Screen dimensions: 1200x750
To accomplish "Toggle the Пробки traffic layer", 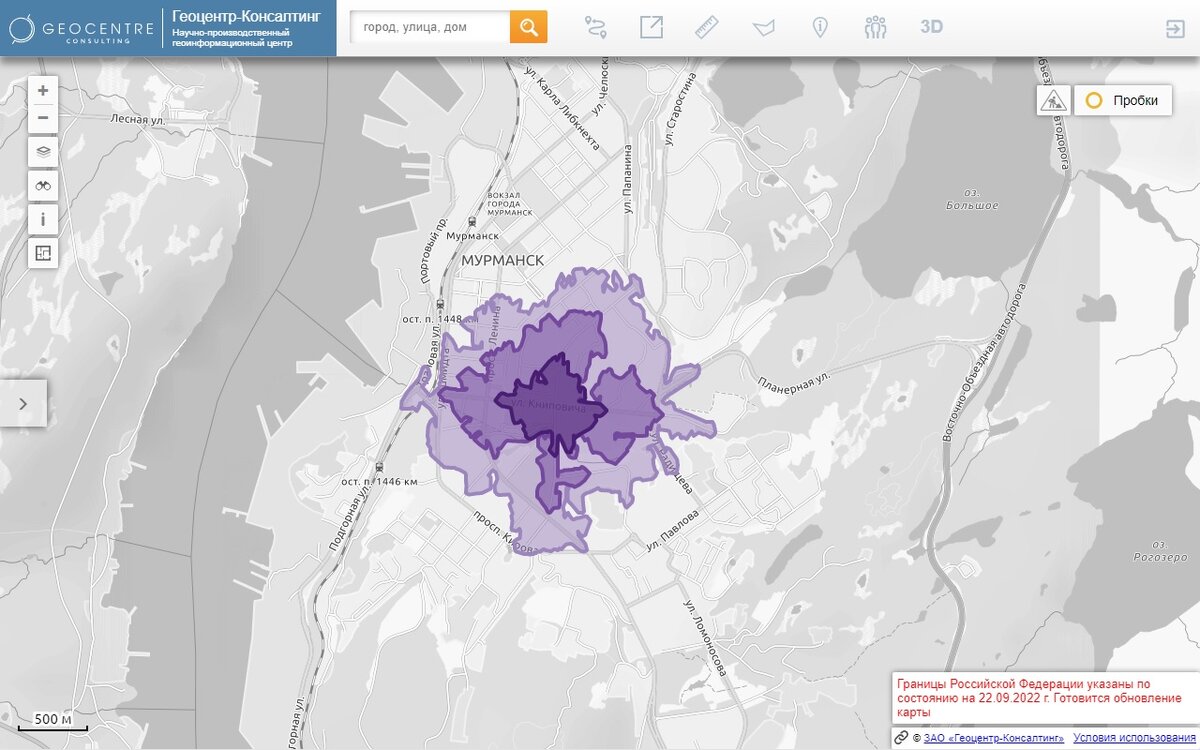I will click(x=1123, y=100).
